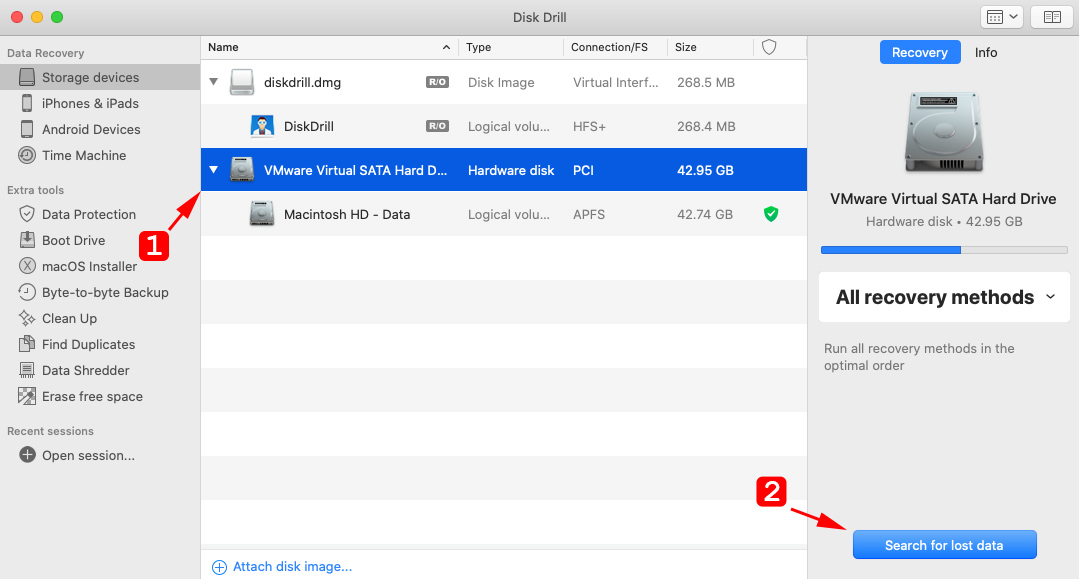Screen dimensions: 1079x579
Task: Click the PCI connection cell
Action: 583,170
